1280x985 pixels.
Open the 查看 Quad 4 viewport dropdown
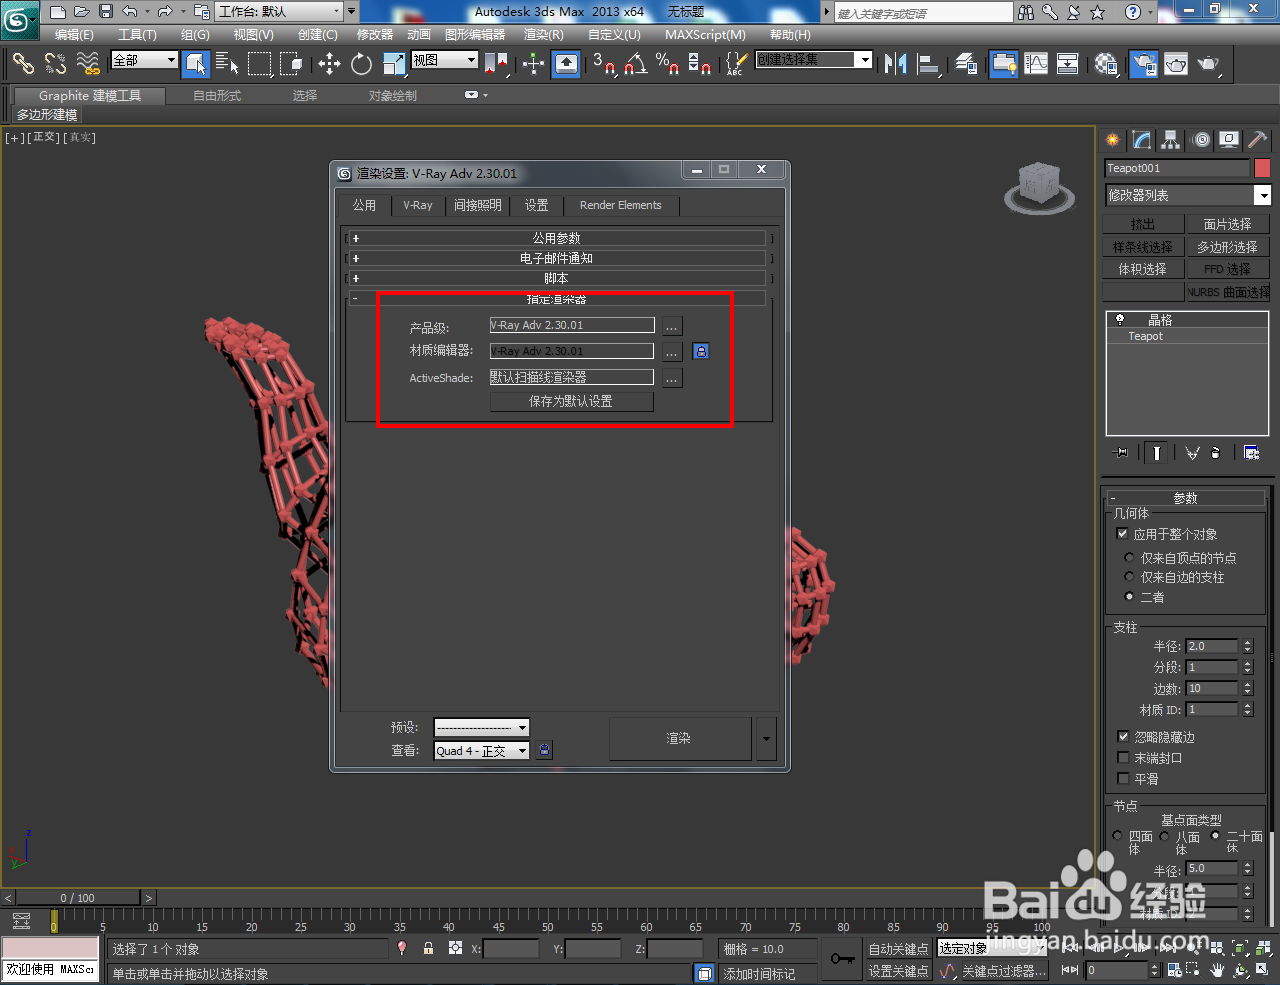tap(481, 751)
